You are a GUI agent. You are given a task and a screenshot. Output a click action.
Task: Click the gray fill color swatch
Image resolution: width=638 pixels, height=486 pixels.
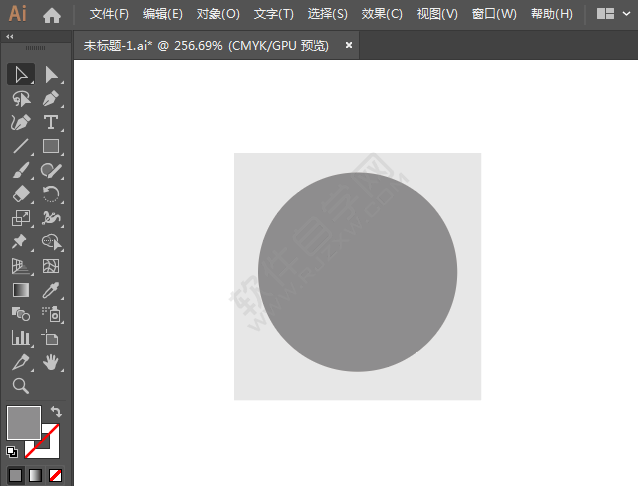pyautogui.click(x=24, y=423)
